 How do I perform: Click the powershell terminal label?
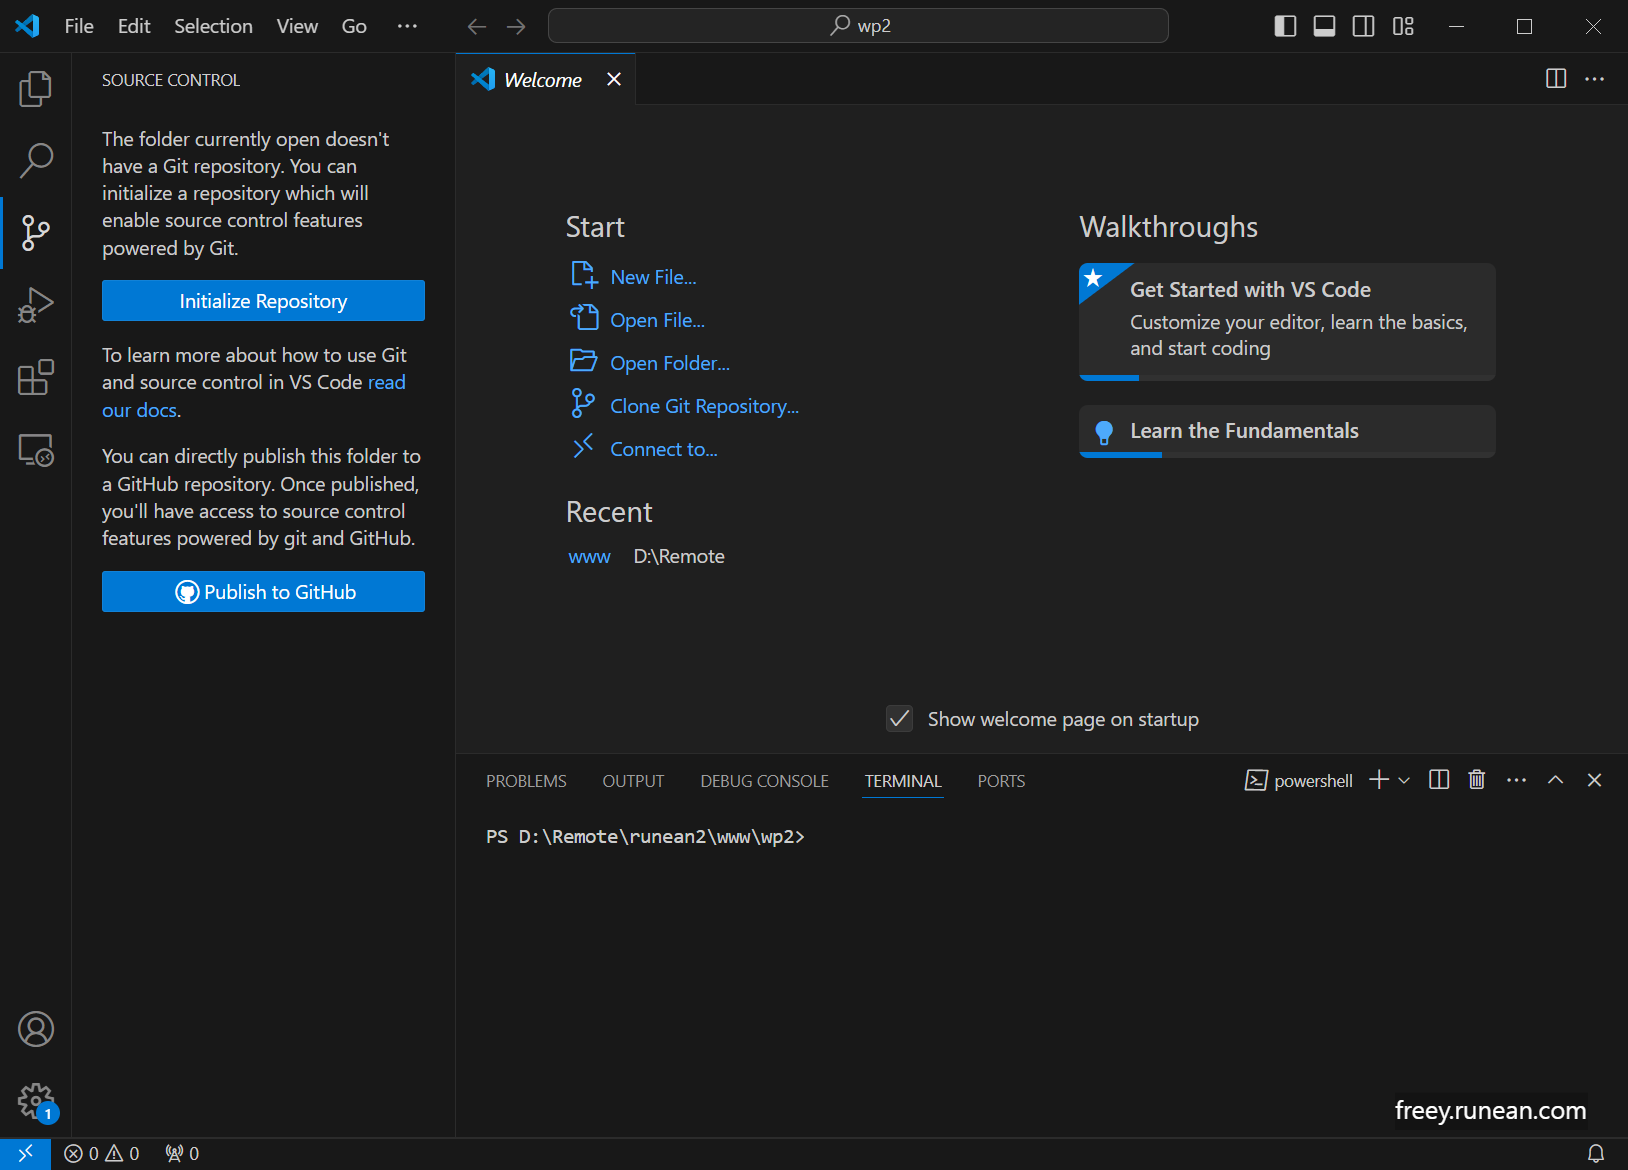pyautogui.click(x=1299, y=781)
